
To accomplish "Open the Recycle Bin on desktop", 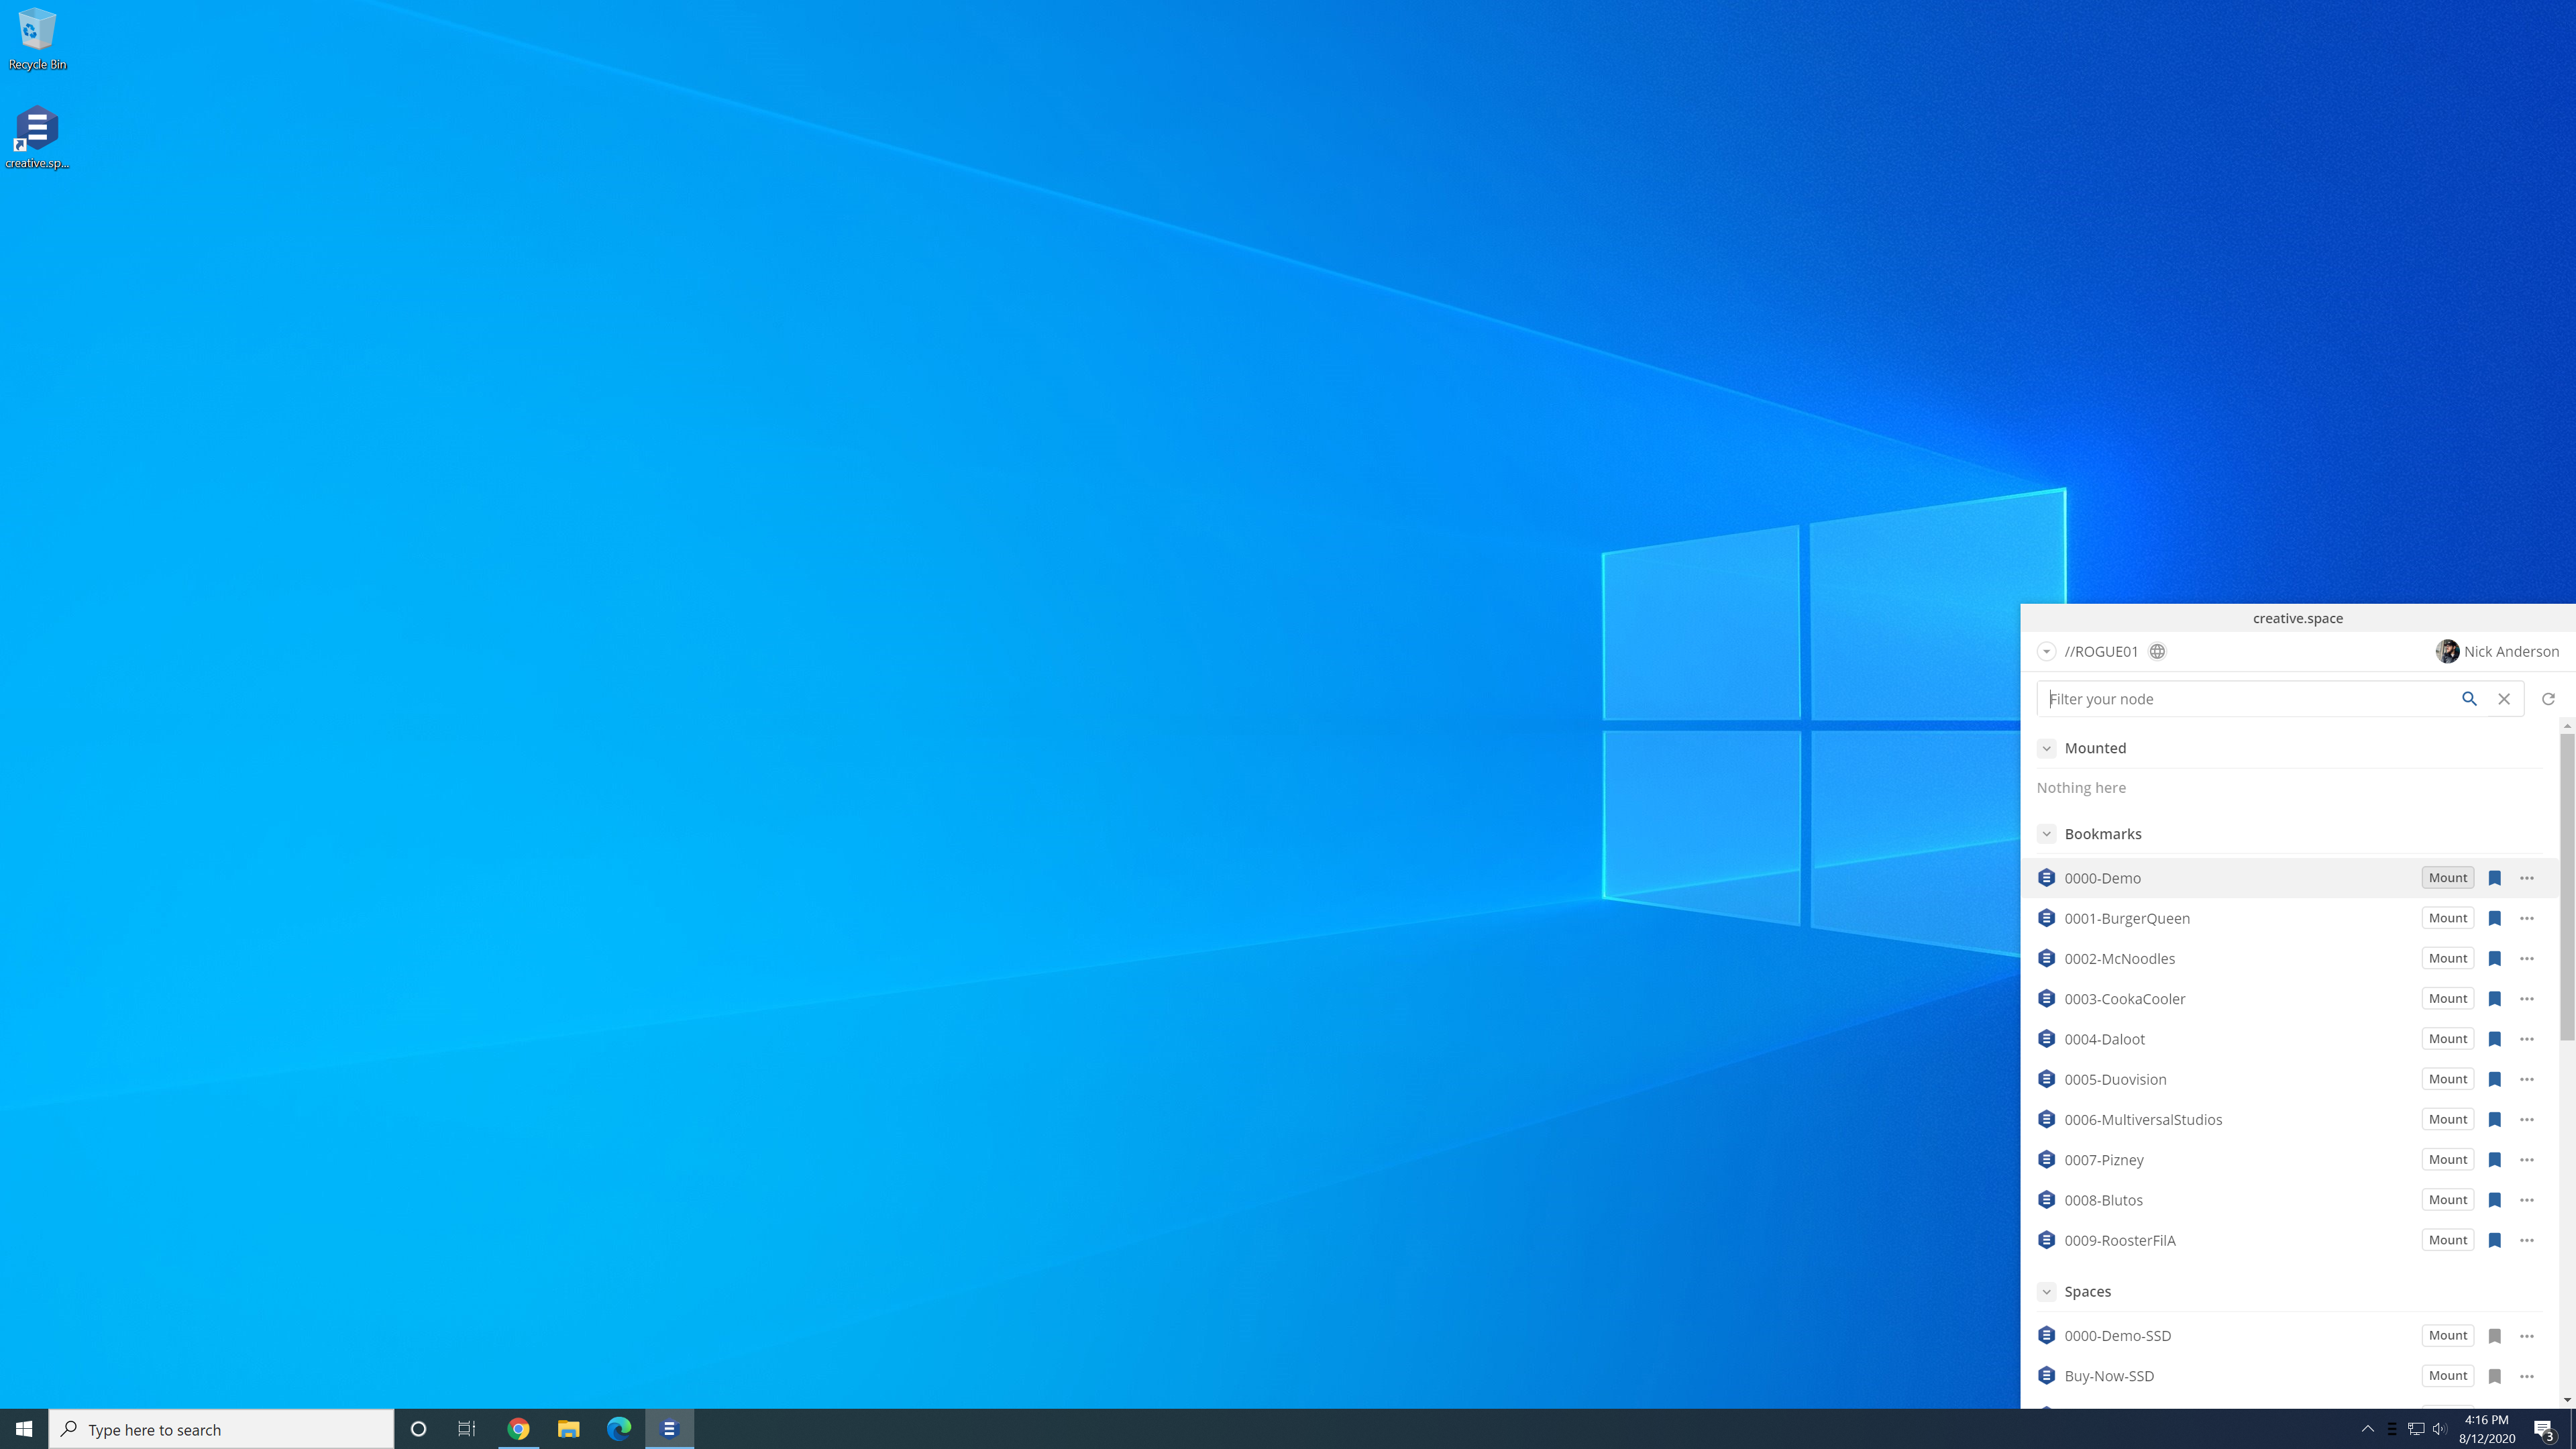I will click(37, 39).
